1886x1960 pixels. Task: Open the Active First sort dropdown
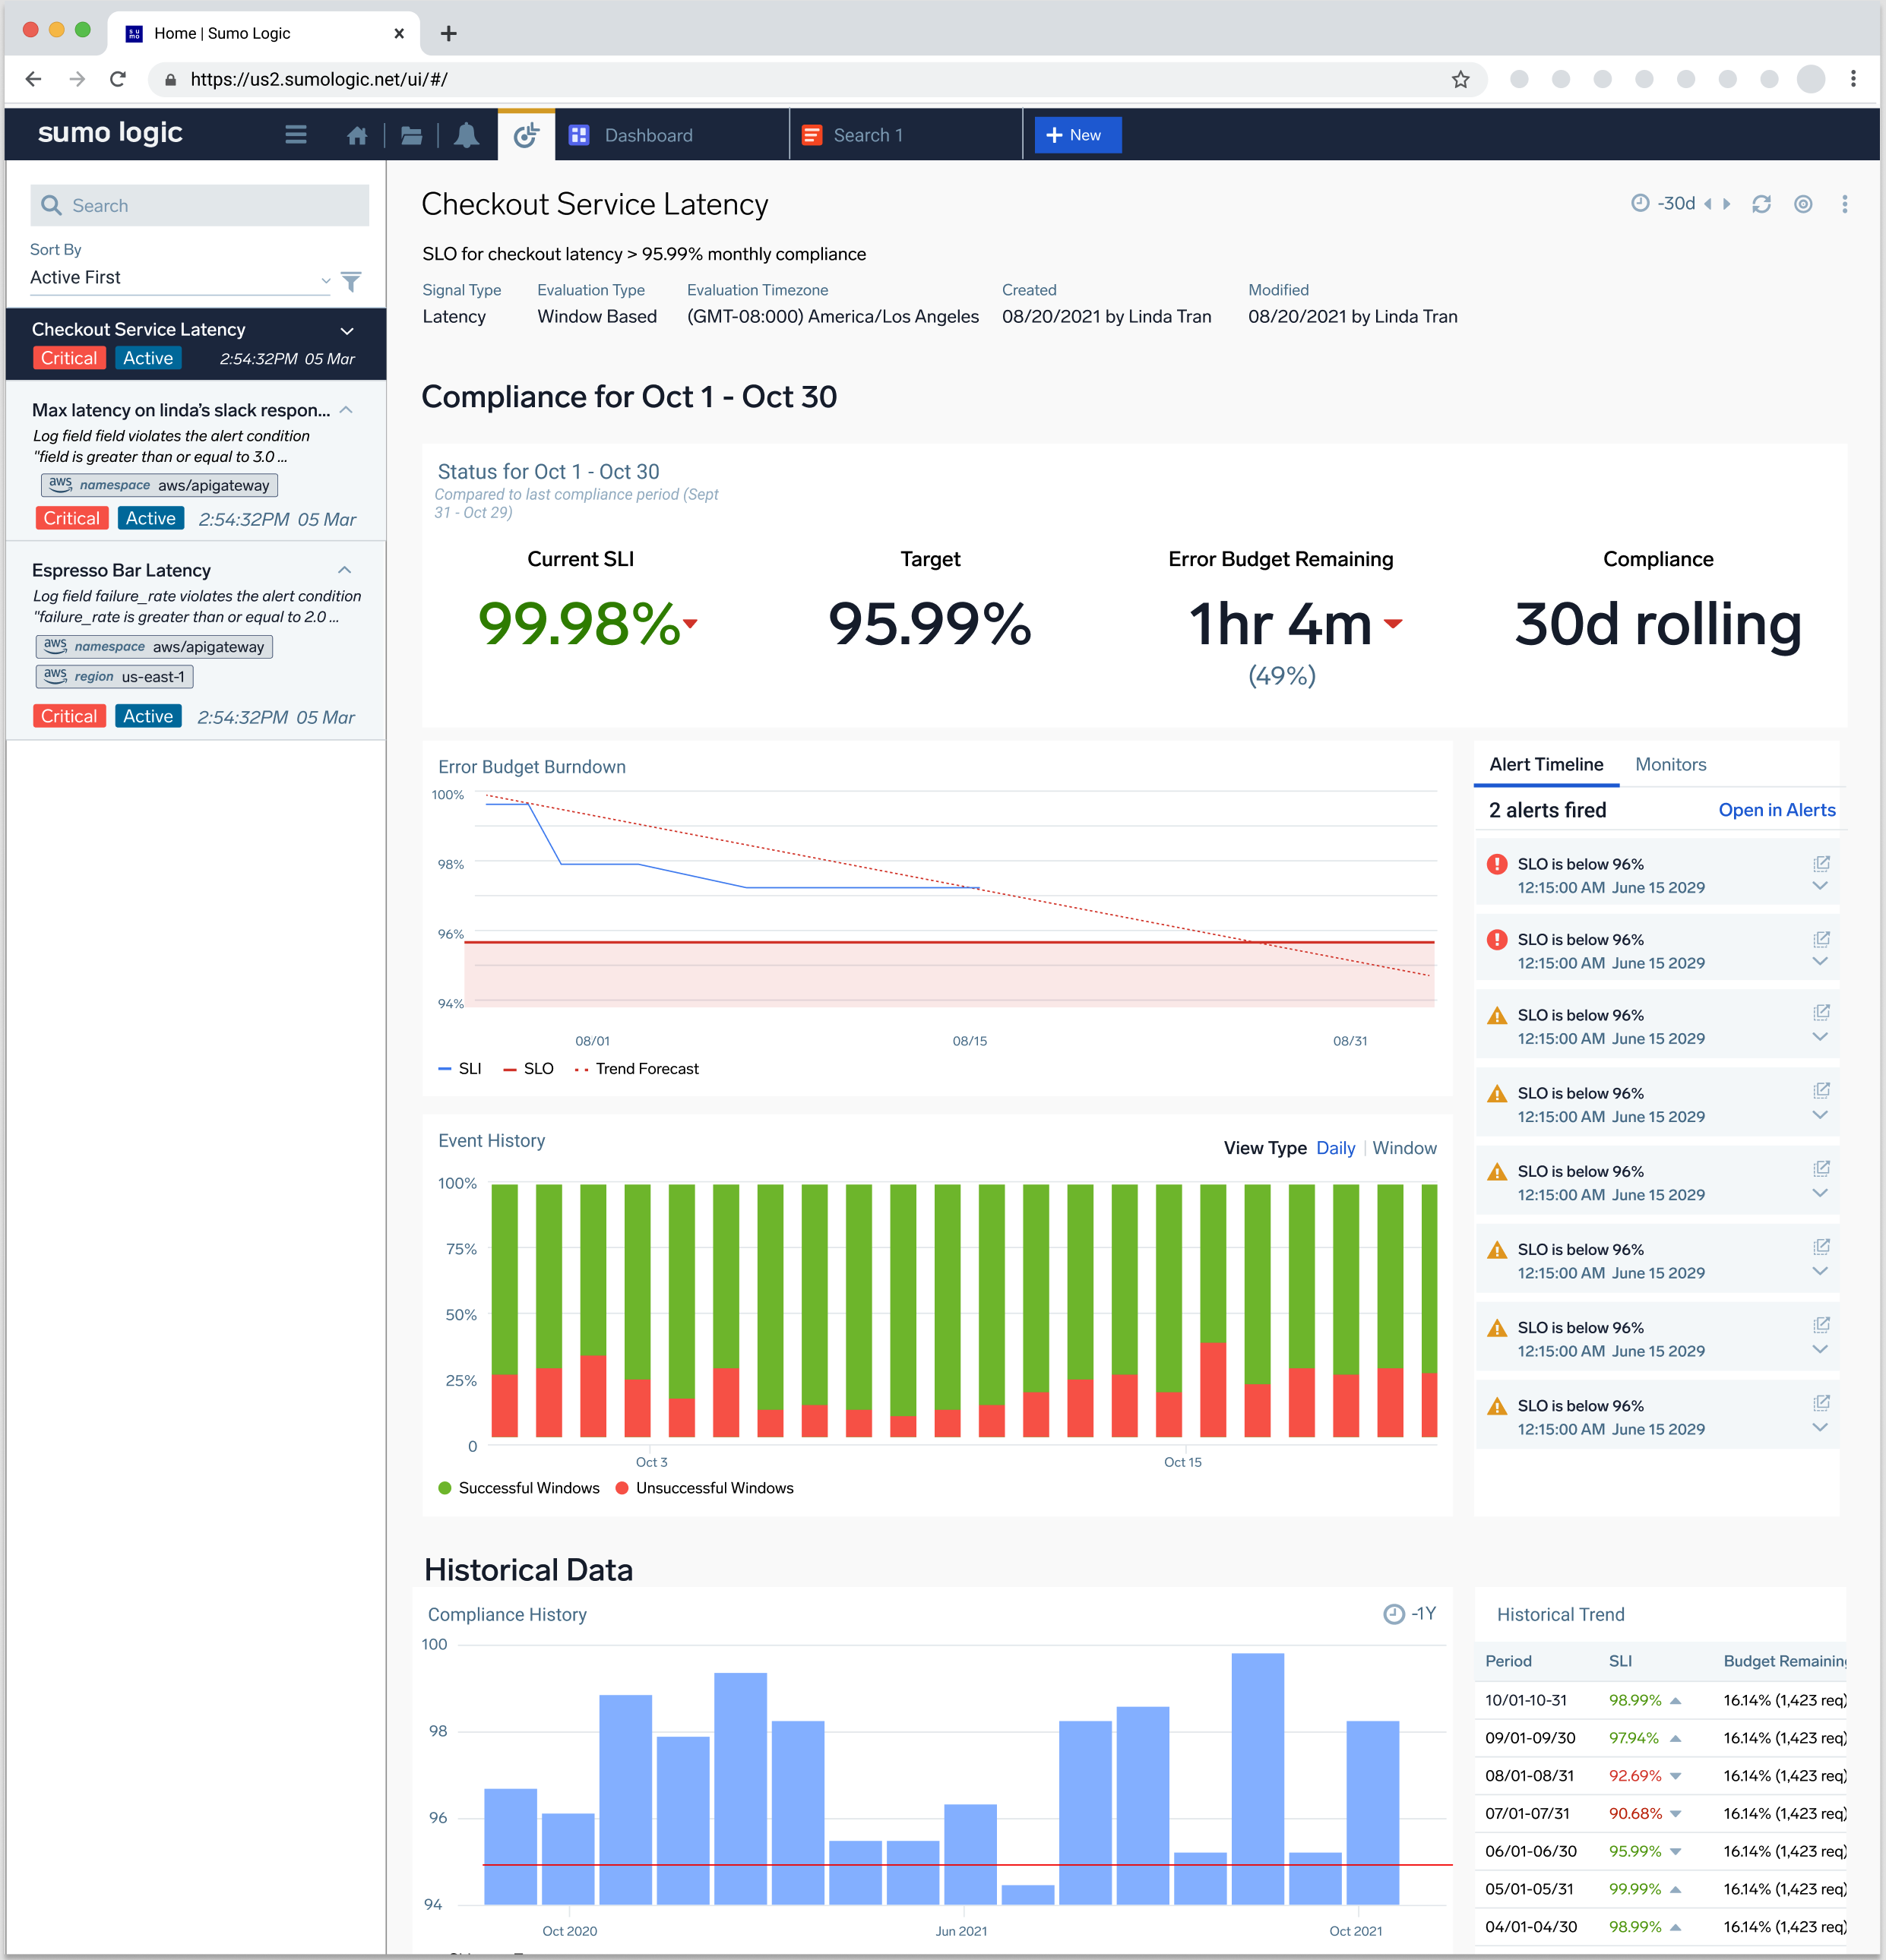(180, 277)
